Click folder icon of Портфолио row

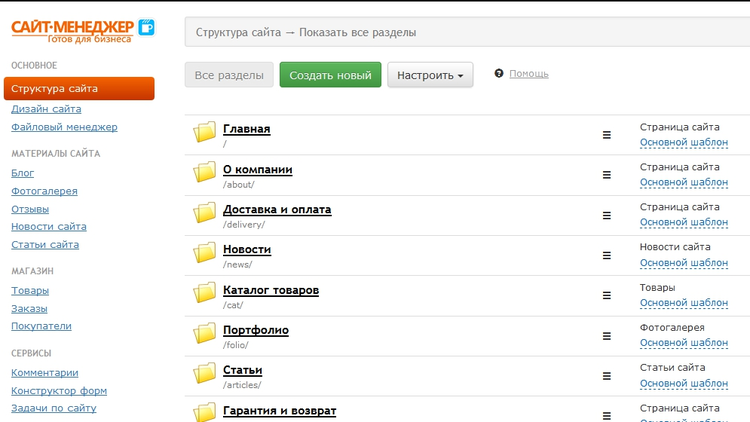pyautogui.click(x=205, y=333)
